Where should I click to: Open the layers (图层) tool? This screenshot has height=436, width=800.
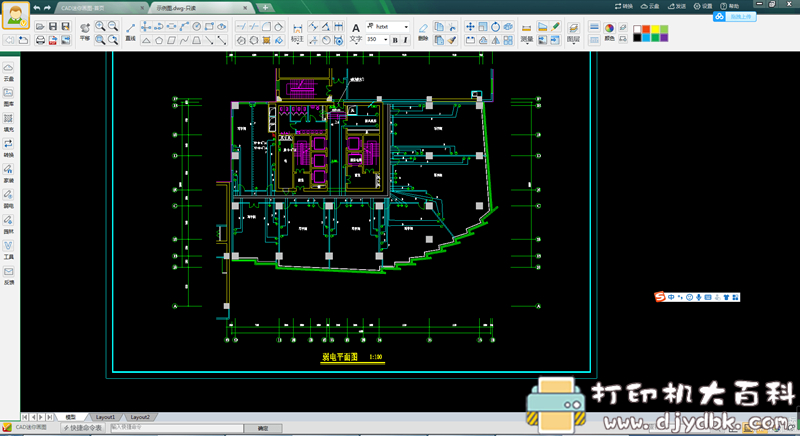(573, 32)
